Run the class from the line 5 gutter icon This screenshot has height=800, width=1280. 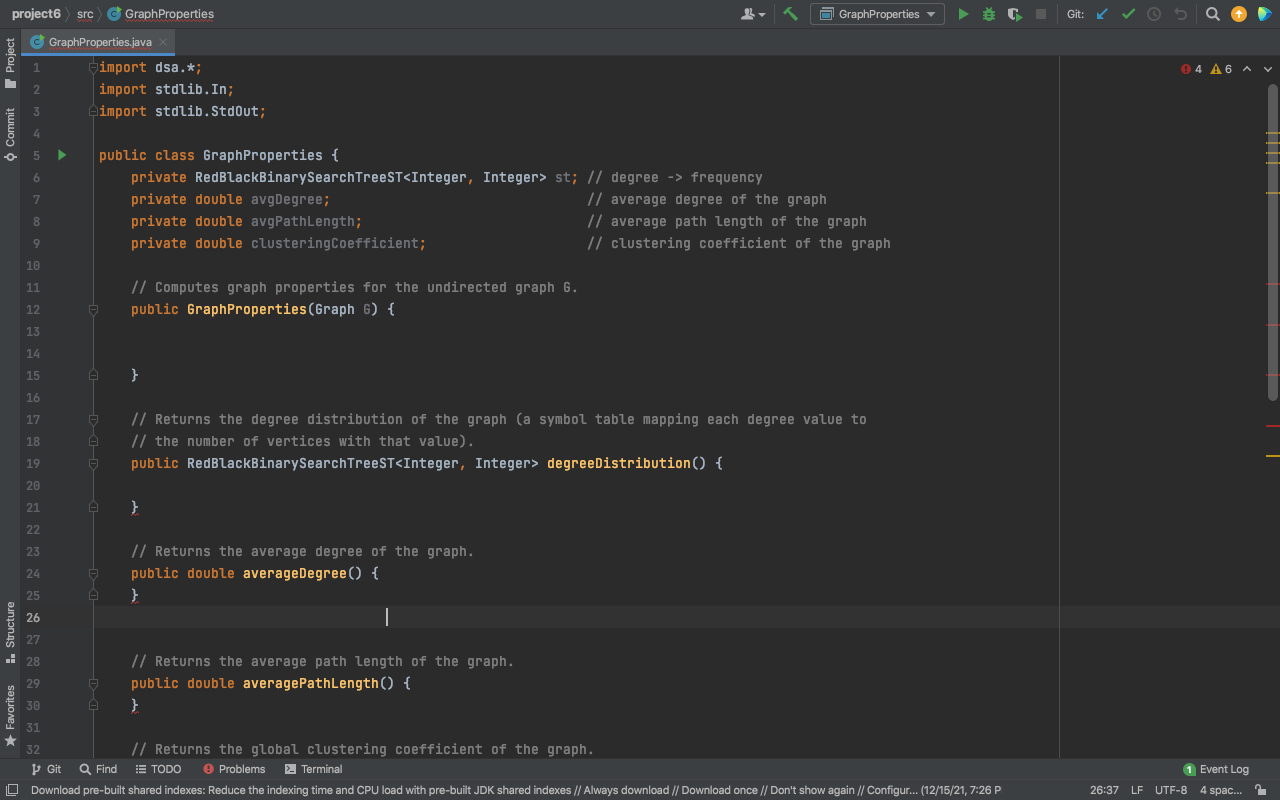coord(60,155)
